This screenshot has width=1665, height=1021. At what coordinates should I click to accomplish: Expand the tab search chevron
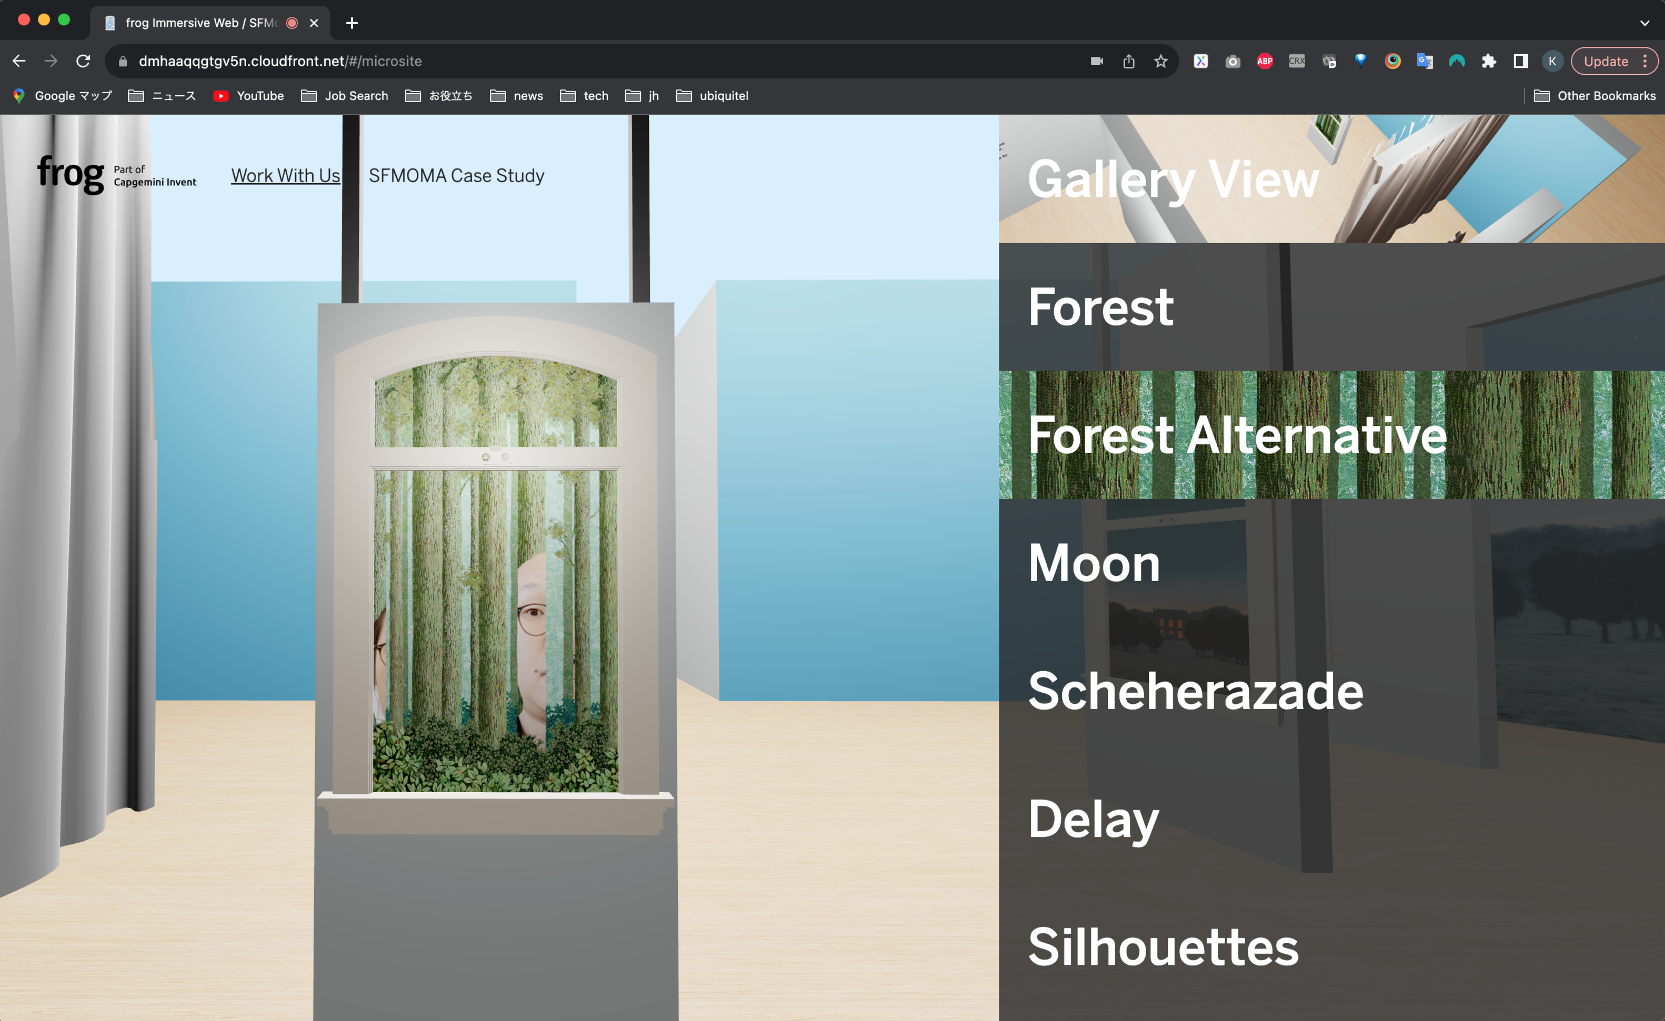1645,23
